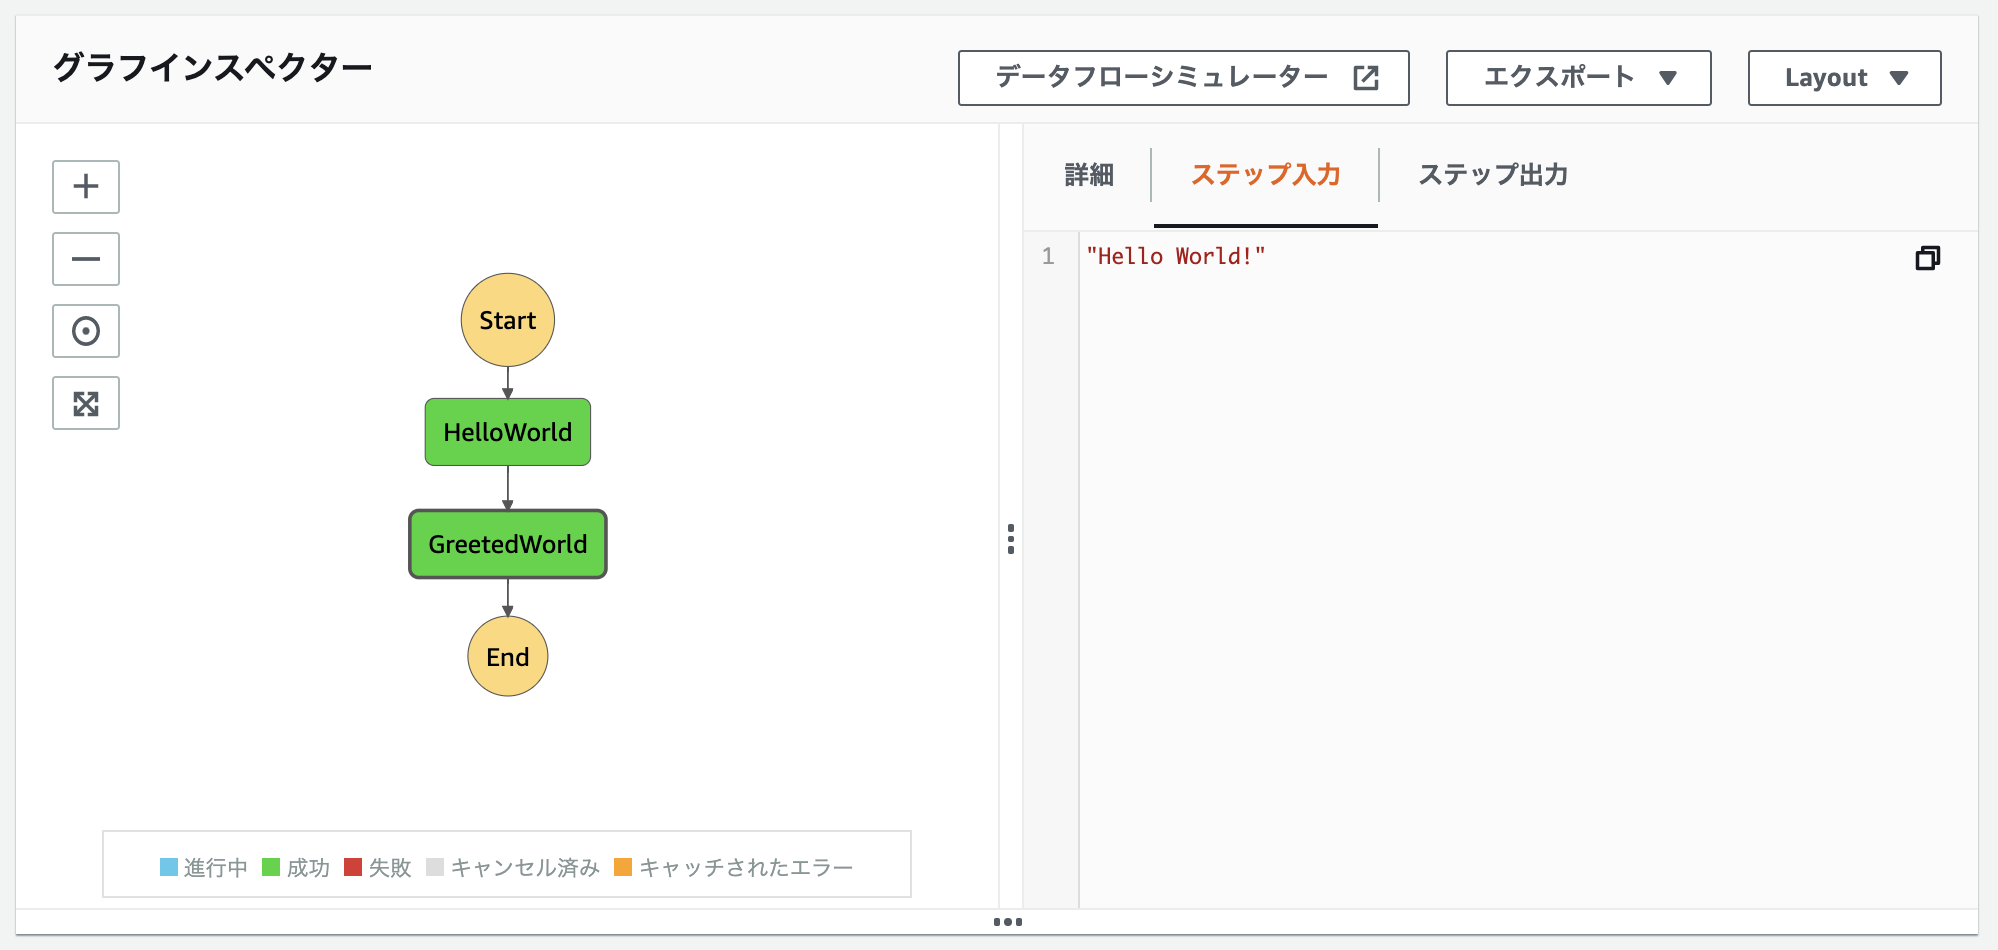Image resolution: width=1998 pixels, height=950 pixels.
Task: Click the 成功 green color swatch in legend
Action: click(270, 866)
